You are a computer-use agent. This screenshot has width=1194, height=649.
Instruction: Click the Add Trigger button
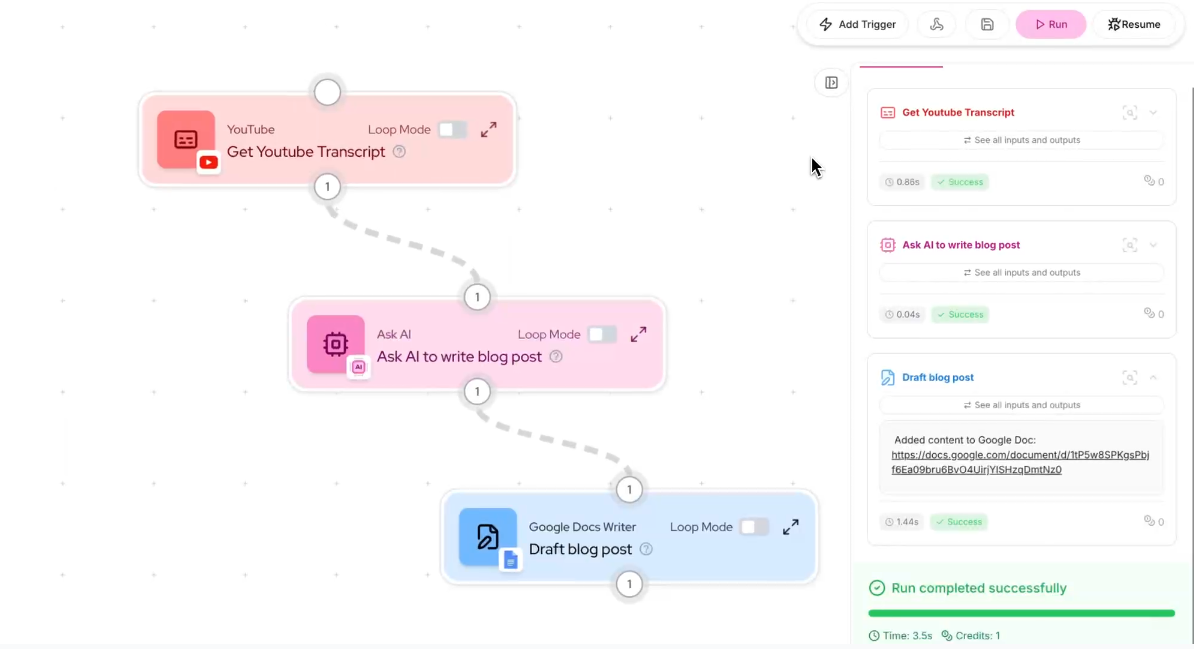pos(857,24)
